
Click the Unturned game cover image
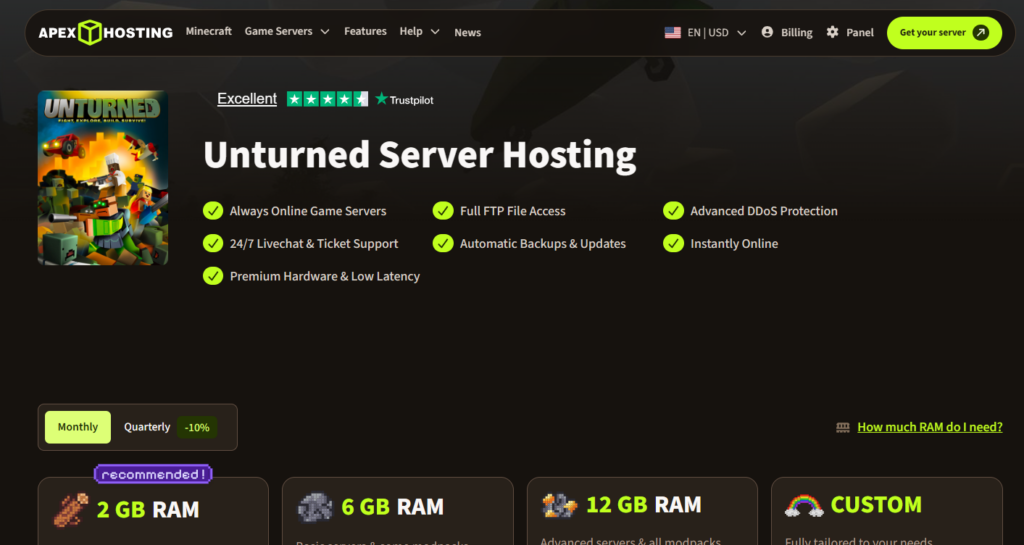[103, 178]
